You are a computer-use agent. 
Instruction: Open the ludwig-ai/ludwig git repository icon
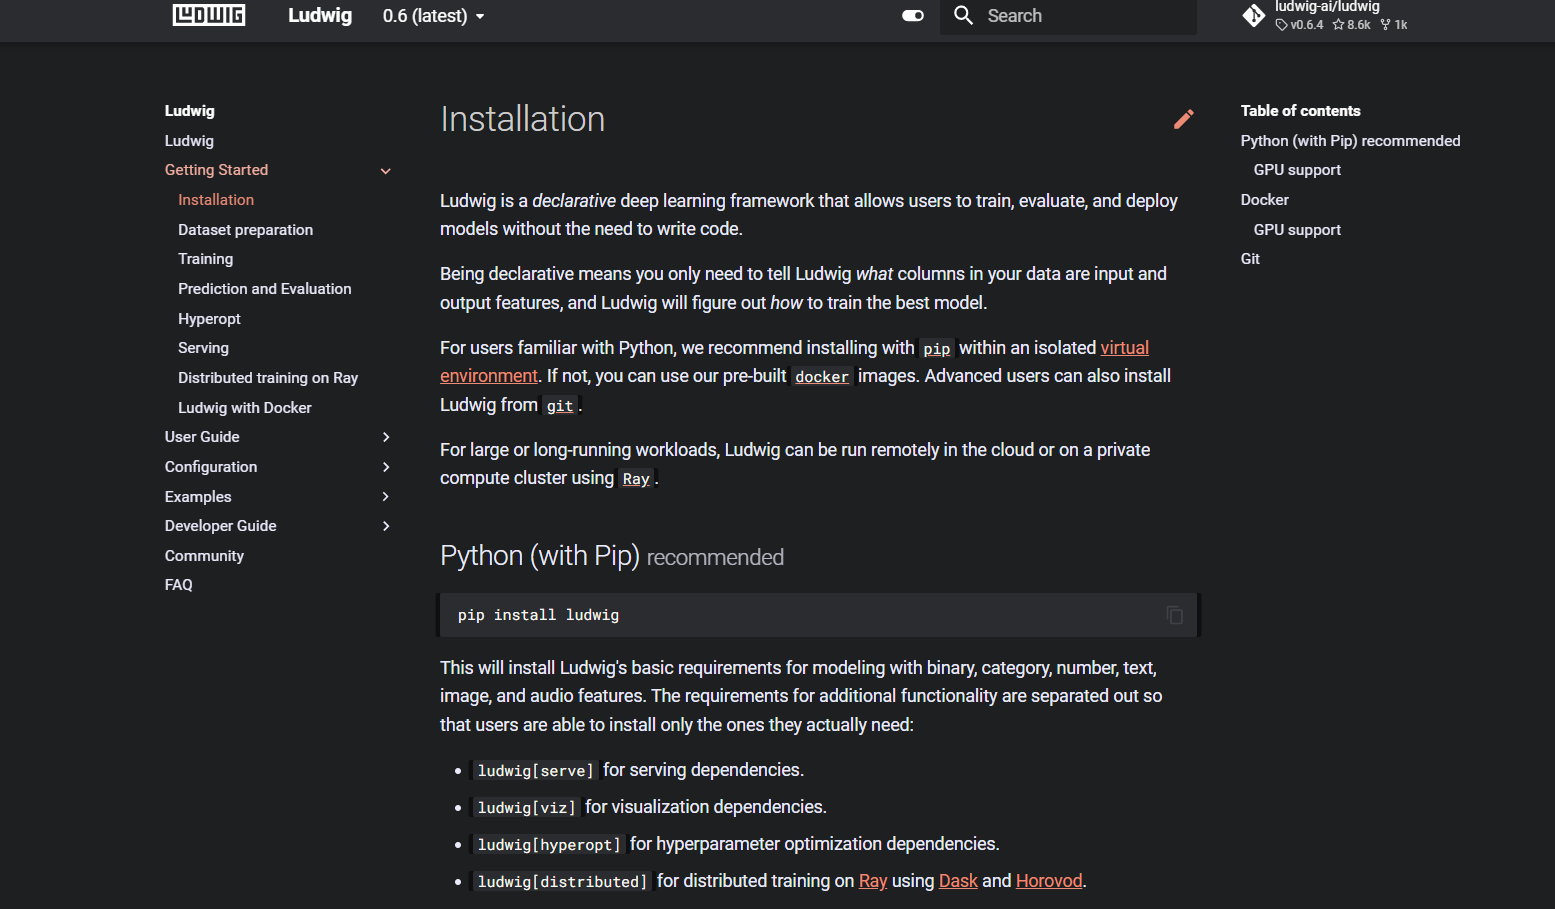point(1253,16)
